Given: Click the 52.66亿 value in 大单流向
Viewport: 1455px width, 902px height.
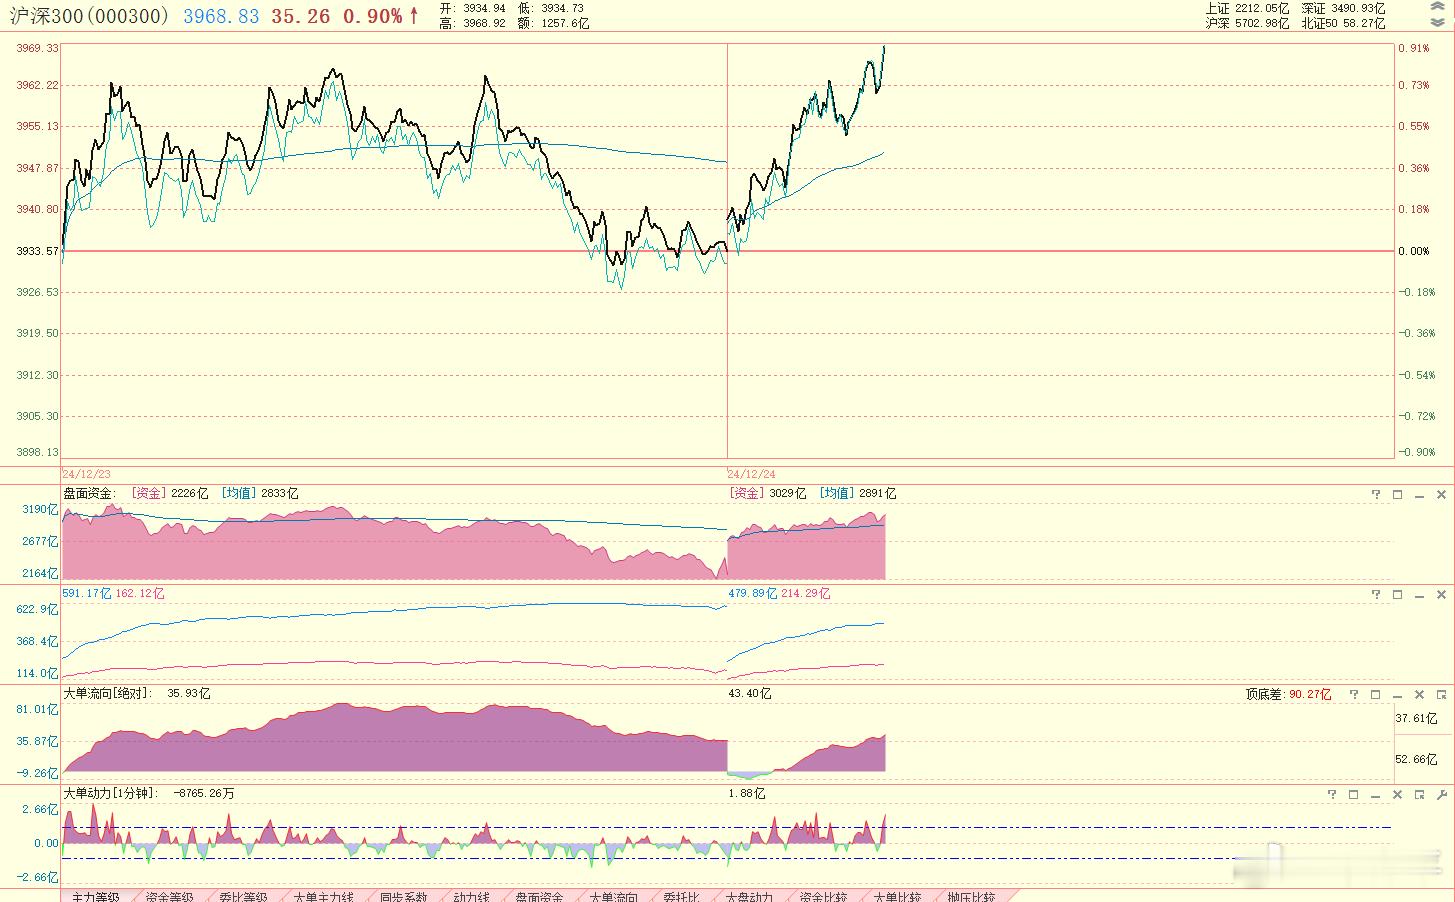Looking at the screenshot, I should pyautogui.click(x=1416, y=759).
